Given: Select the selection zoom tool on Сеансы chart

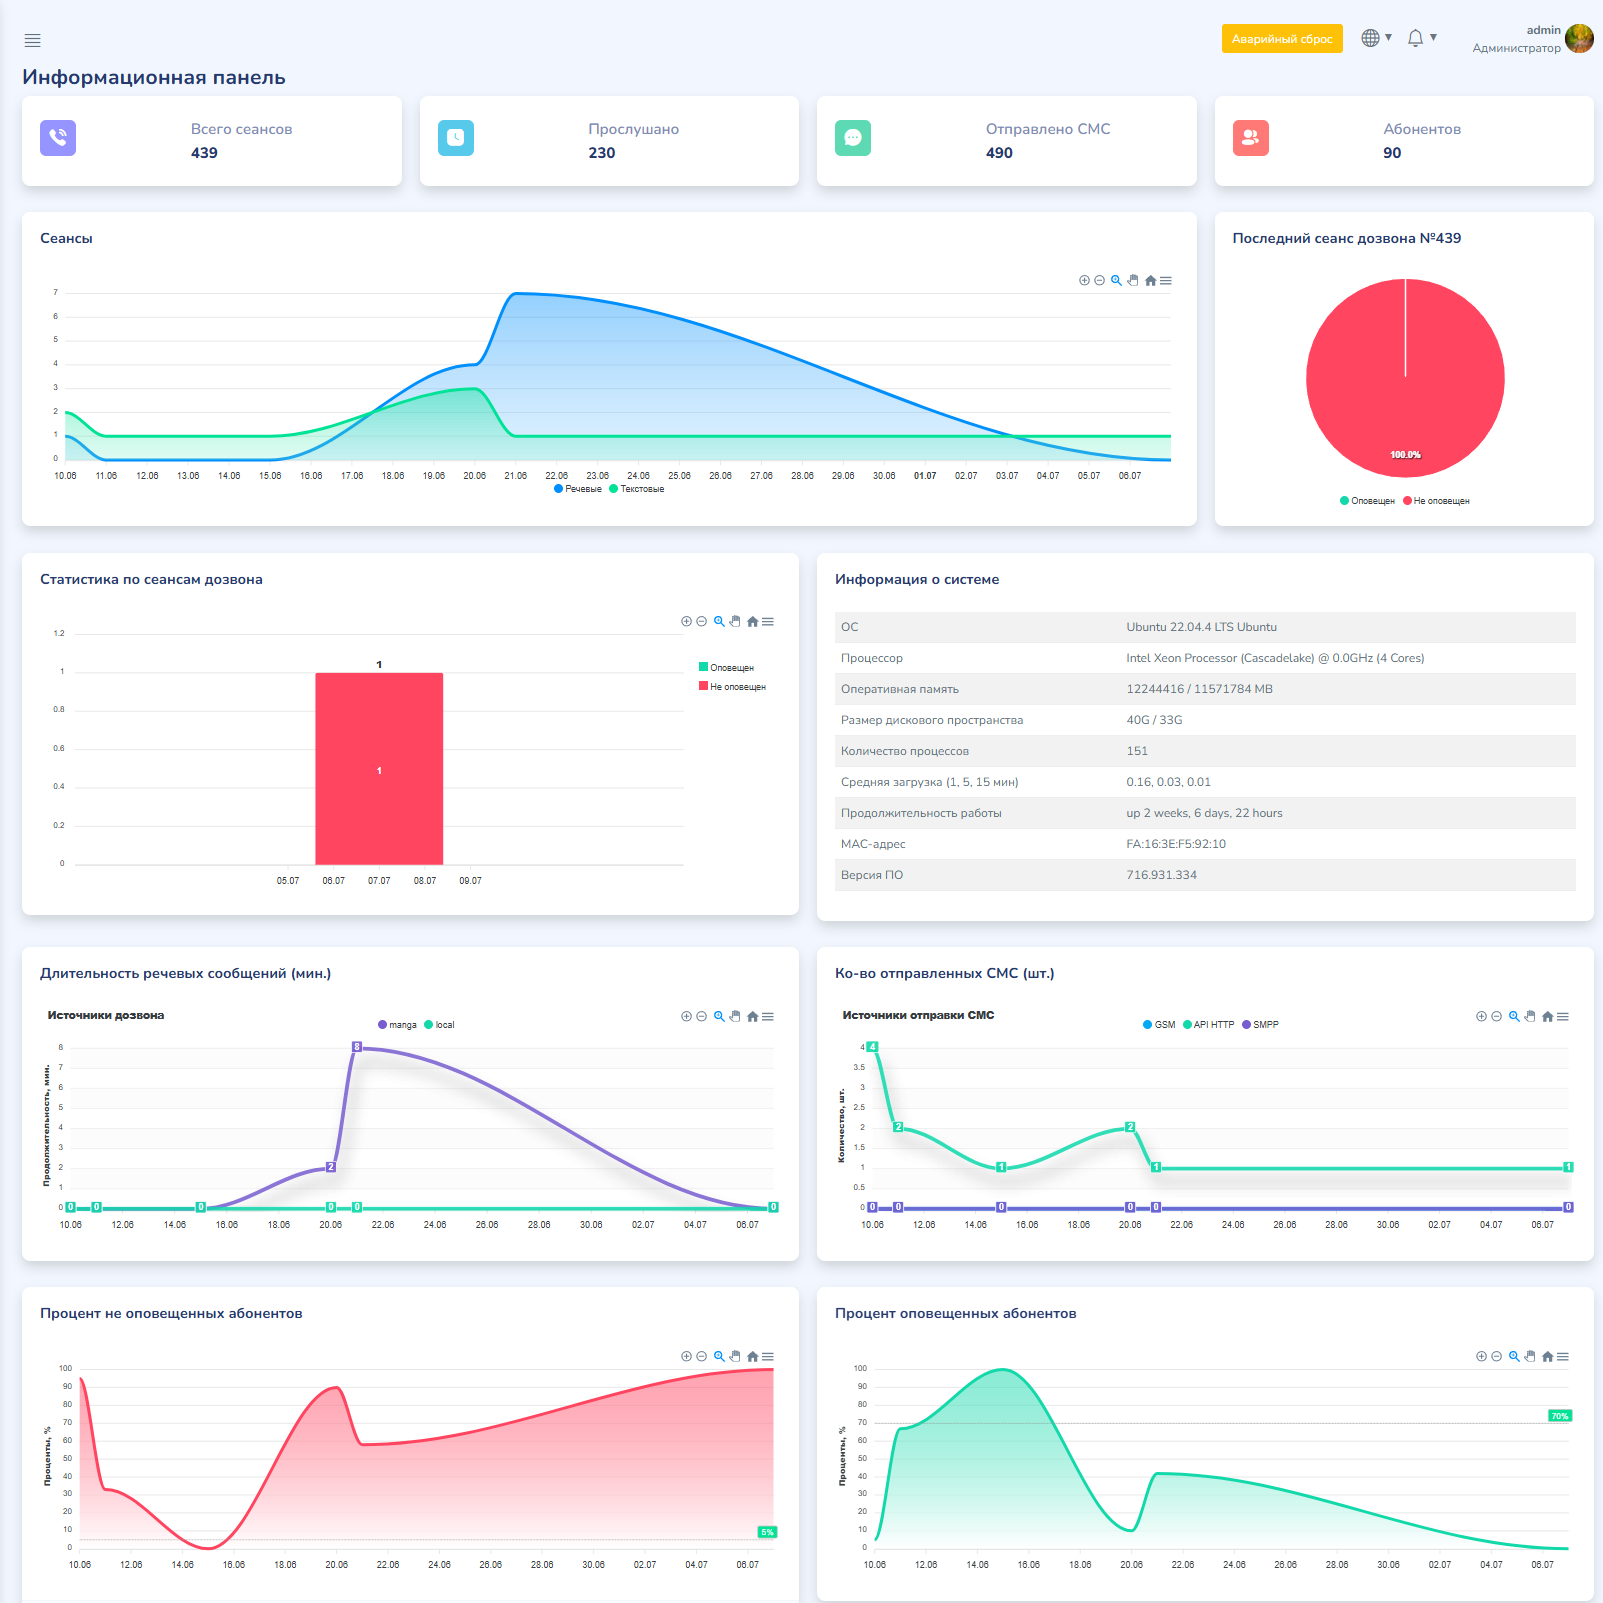Looking at the screenshot, I should click(x=1116, y=281).
